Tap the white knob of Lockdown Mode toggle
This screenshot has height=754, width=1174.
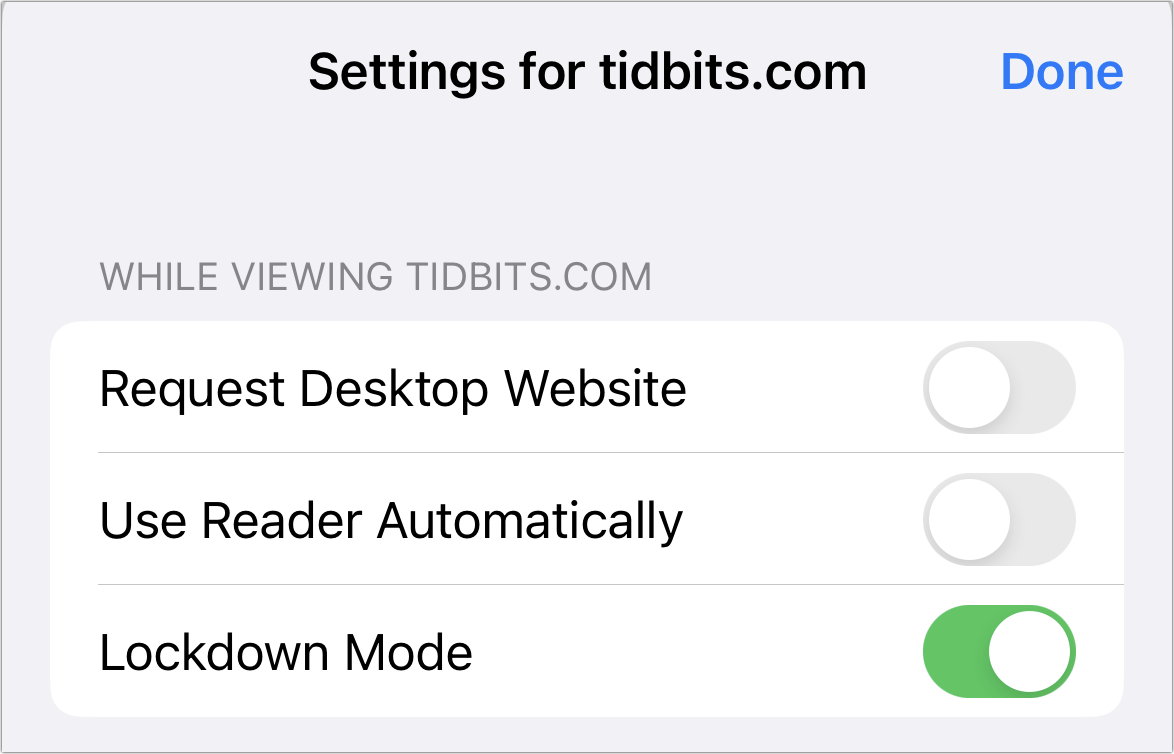pos(1029,651)
